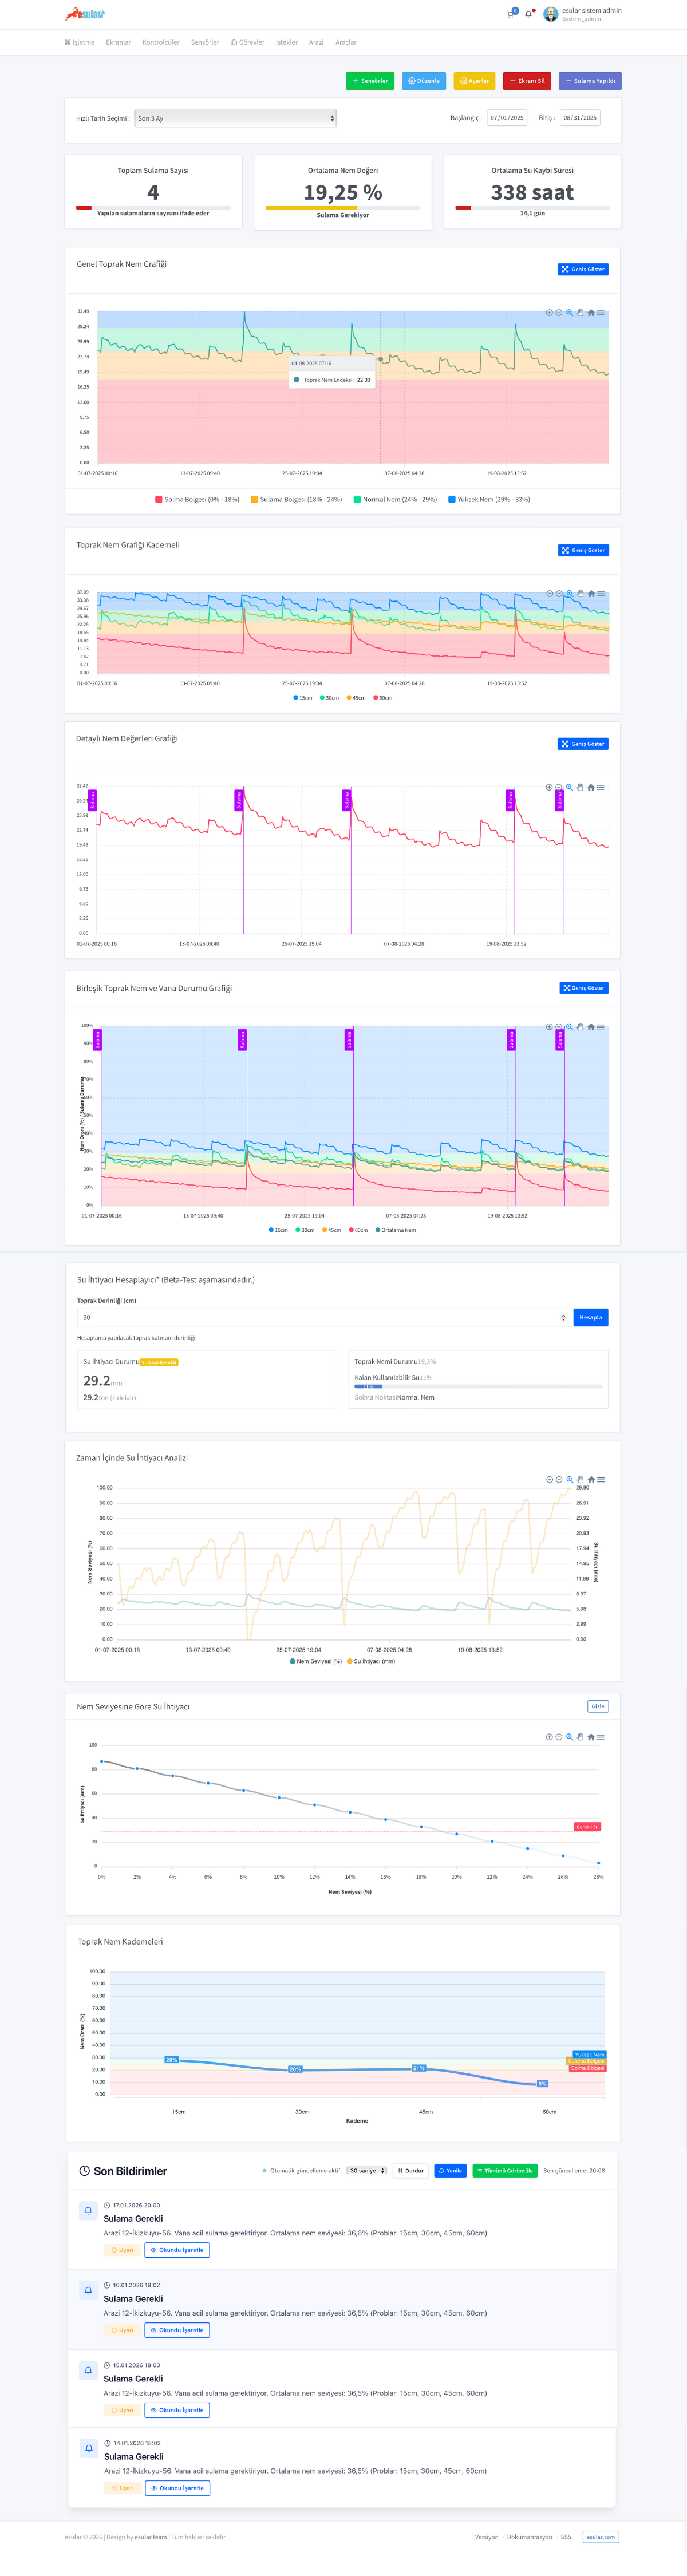Open the chart menu on Detaylı Nem Değerleri graph
The height and width of the screenshot is (2576, 687).
point(601,787)
